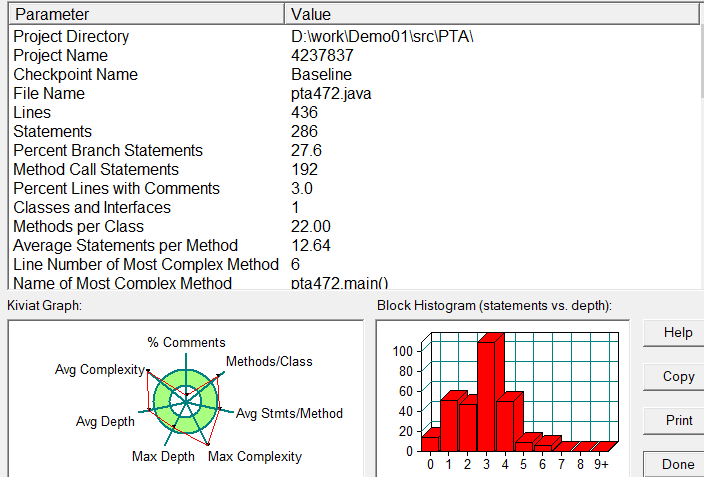Click the Block Histogram title label
This screenshot has height=477, width=704.
click(x=494, y=306)
